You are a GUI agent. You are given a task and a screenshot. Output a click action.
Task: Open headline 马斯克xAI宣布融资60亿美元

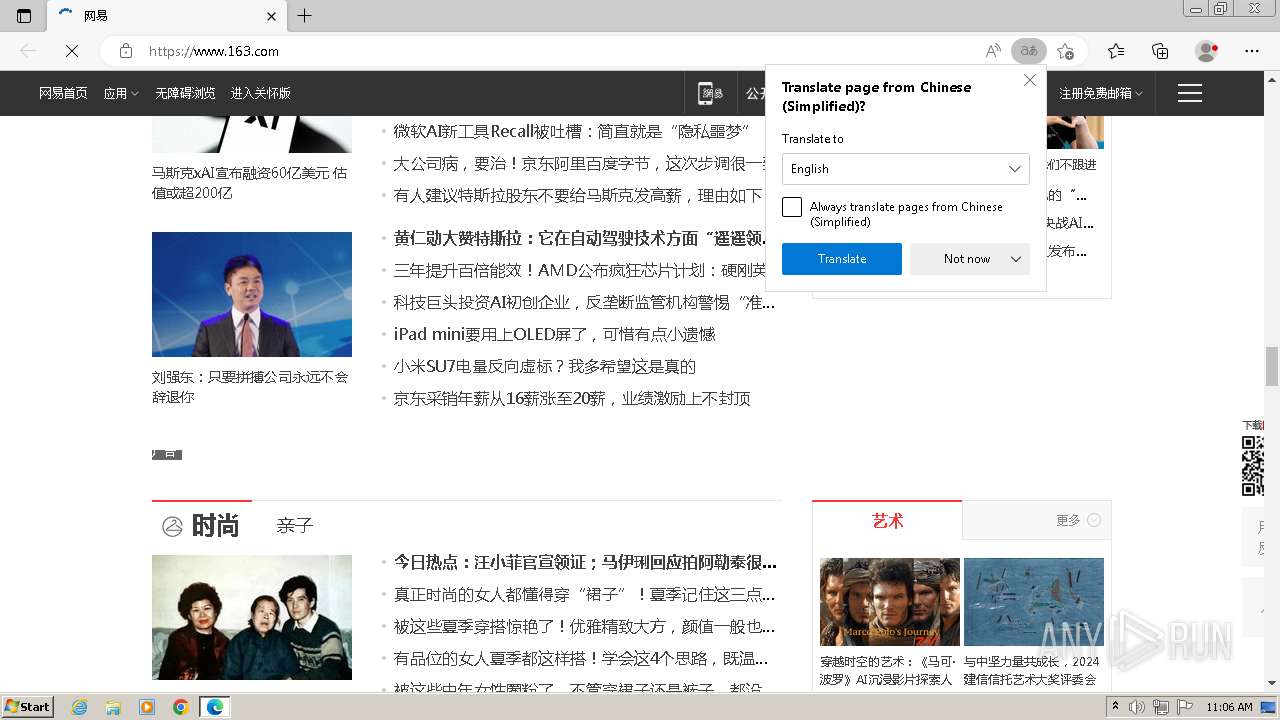pos(250,183)
